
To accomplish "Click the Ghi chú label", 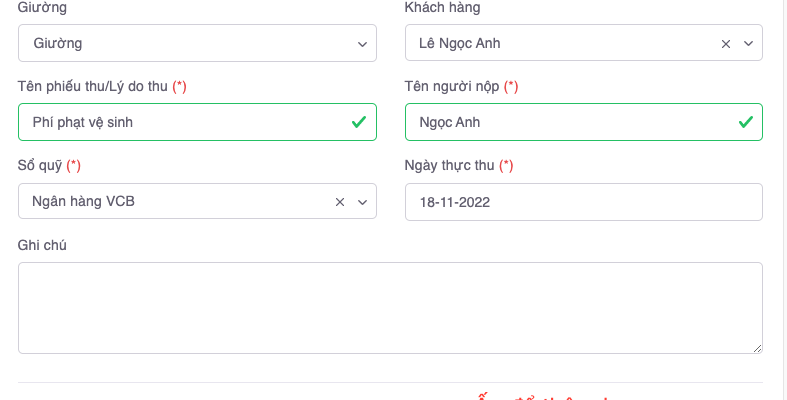I will point(42,245).
